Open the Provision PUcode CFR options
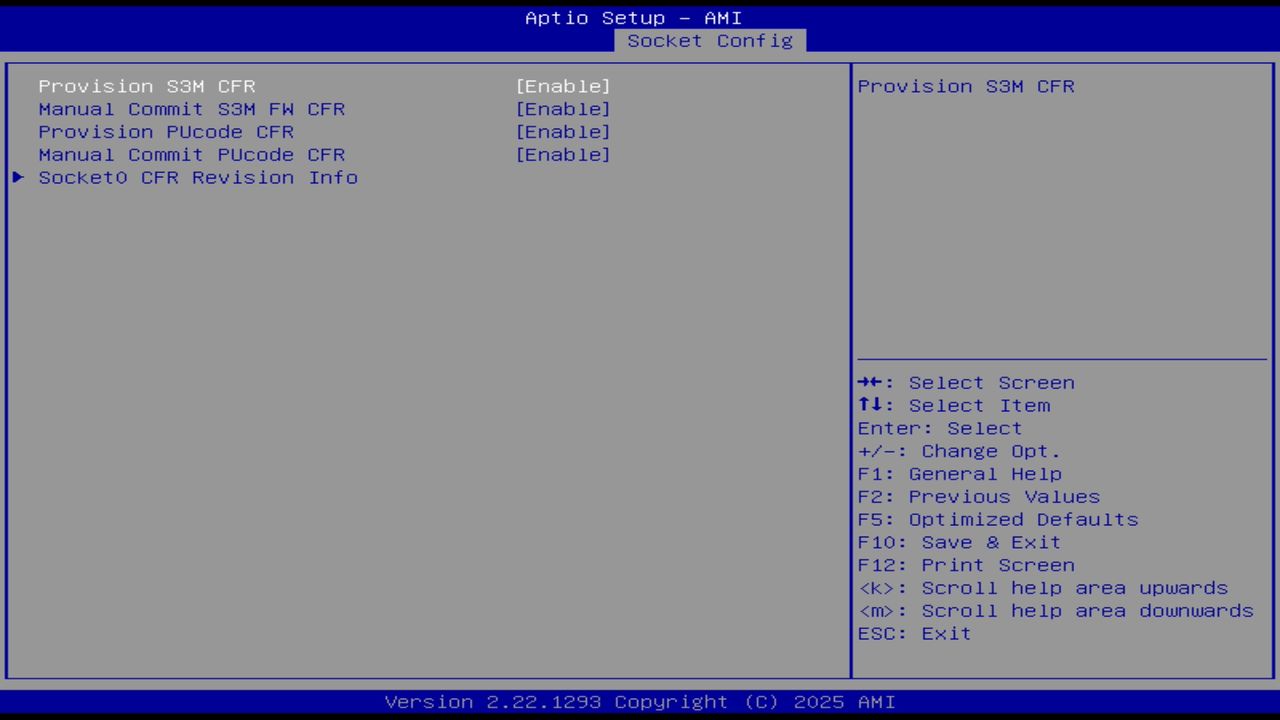 tap(563, 131)
